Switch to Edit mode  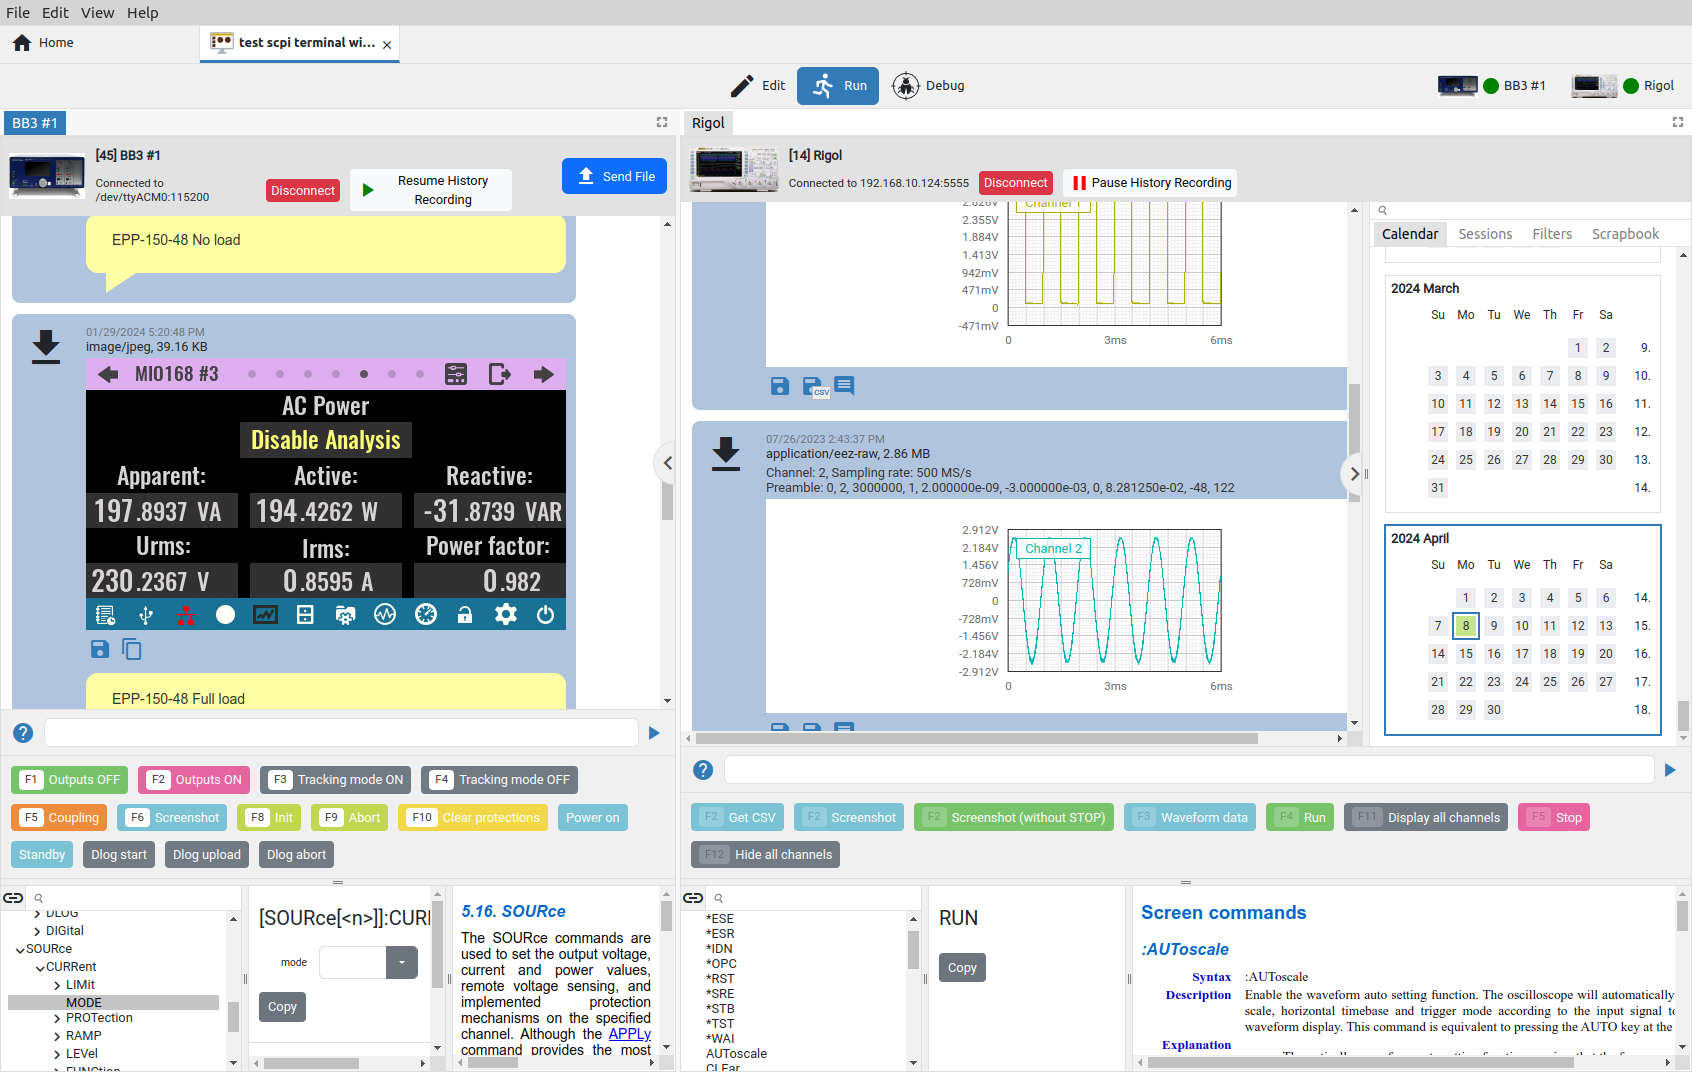coord(758,86)
